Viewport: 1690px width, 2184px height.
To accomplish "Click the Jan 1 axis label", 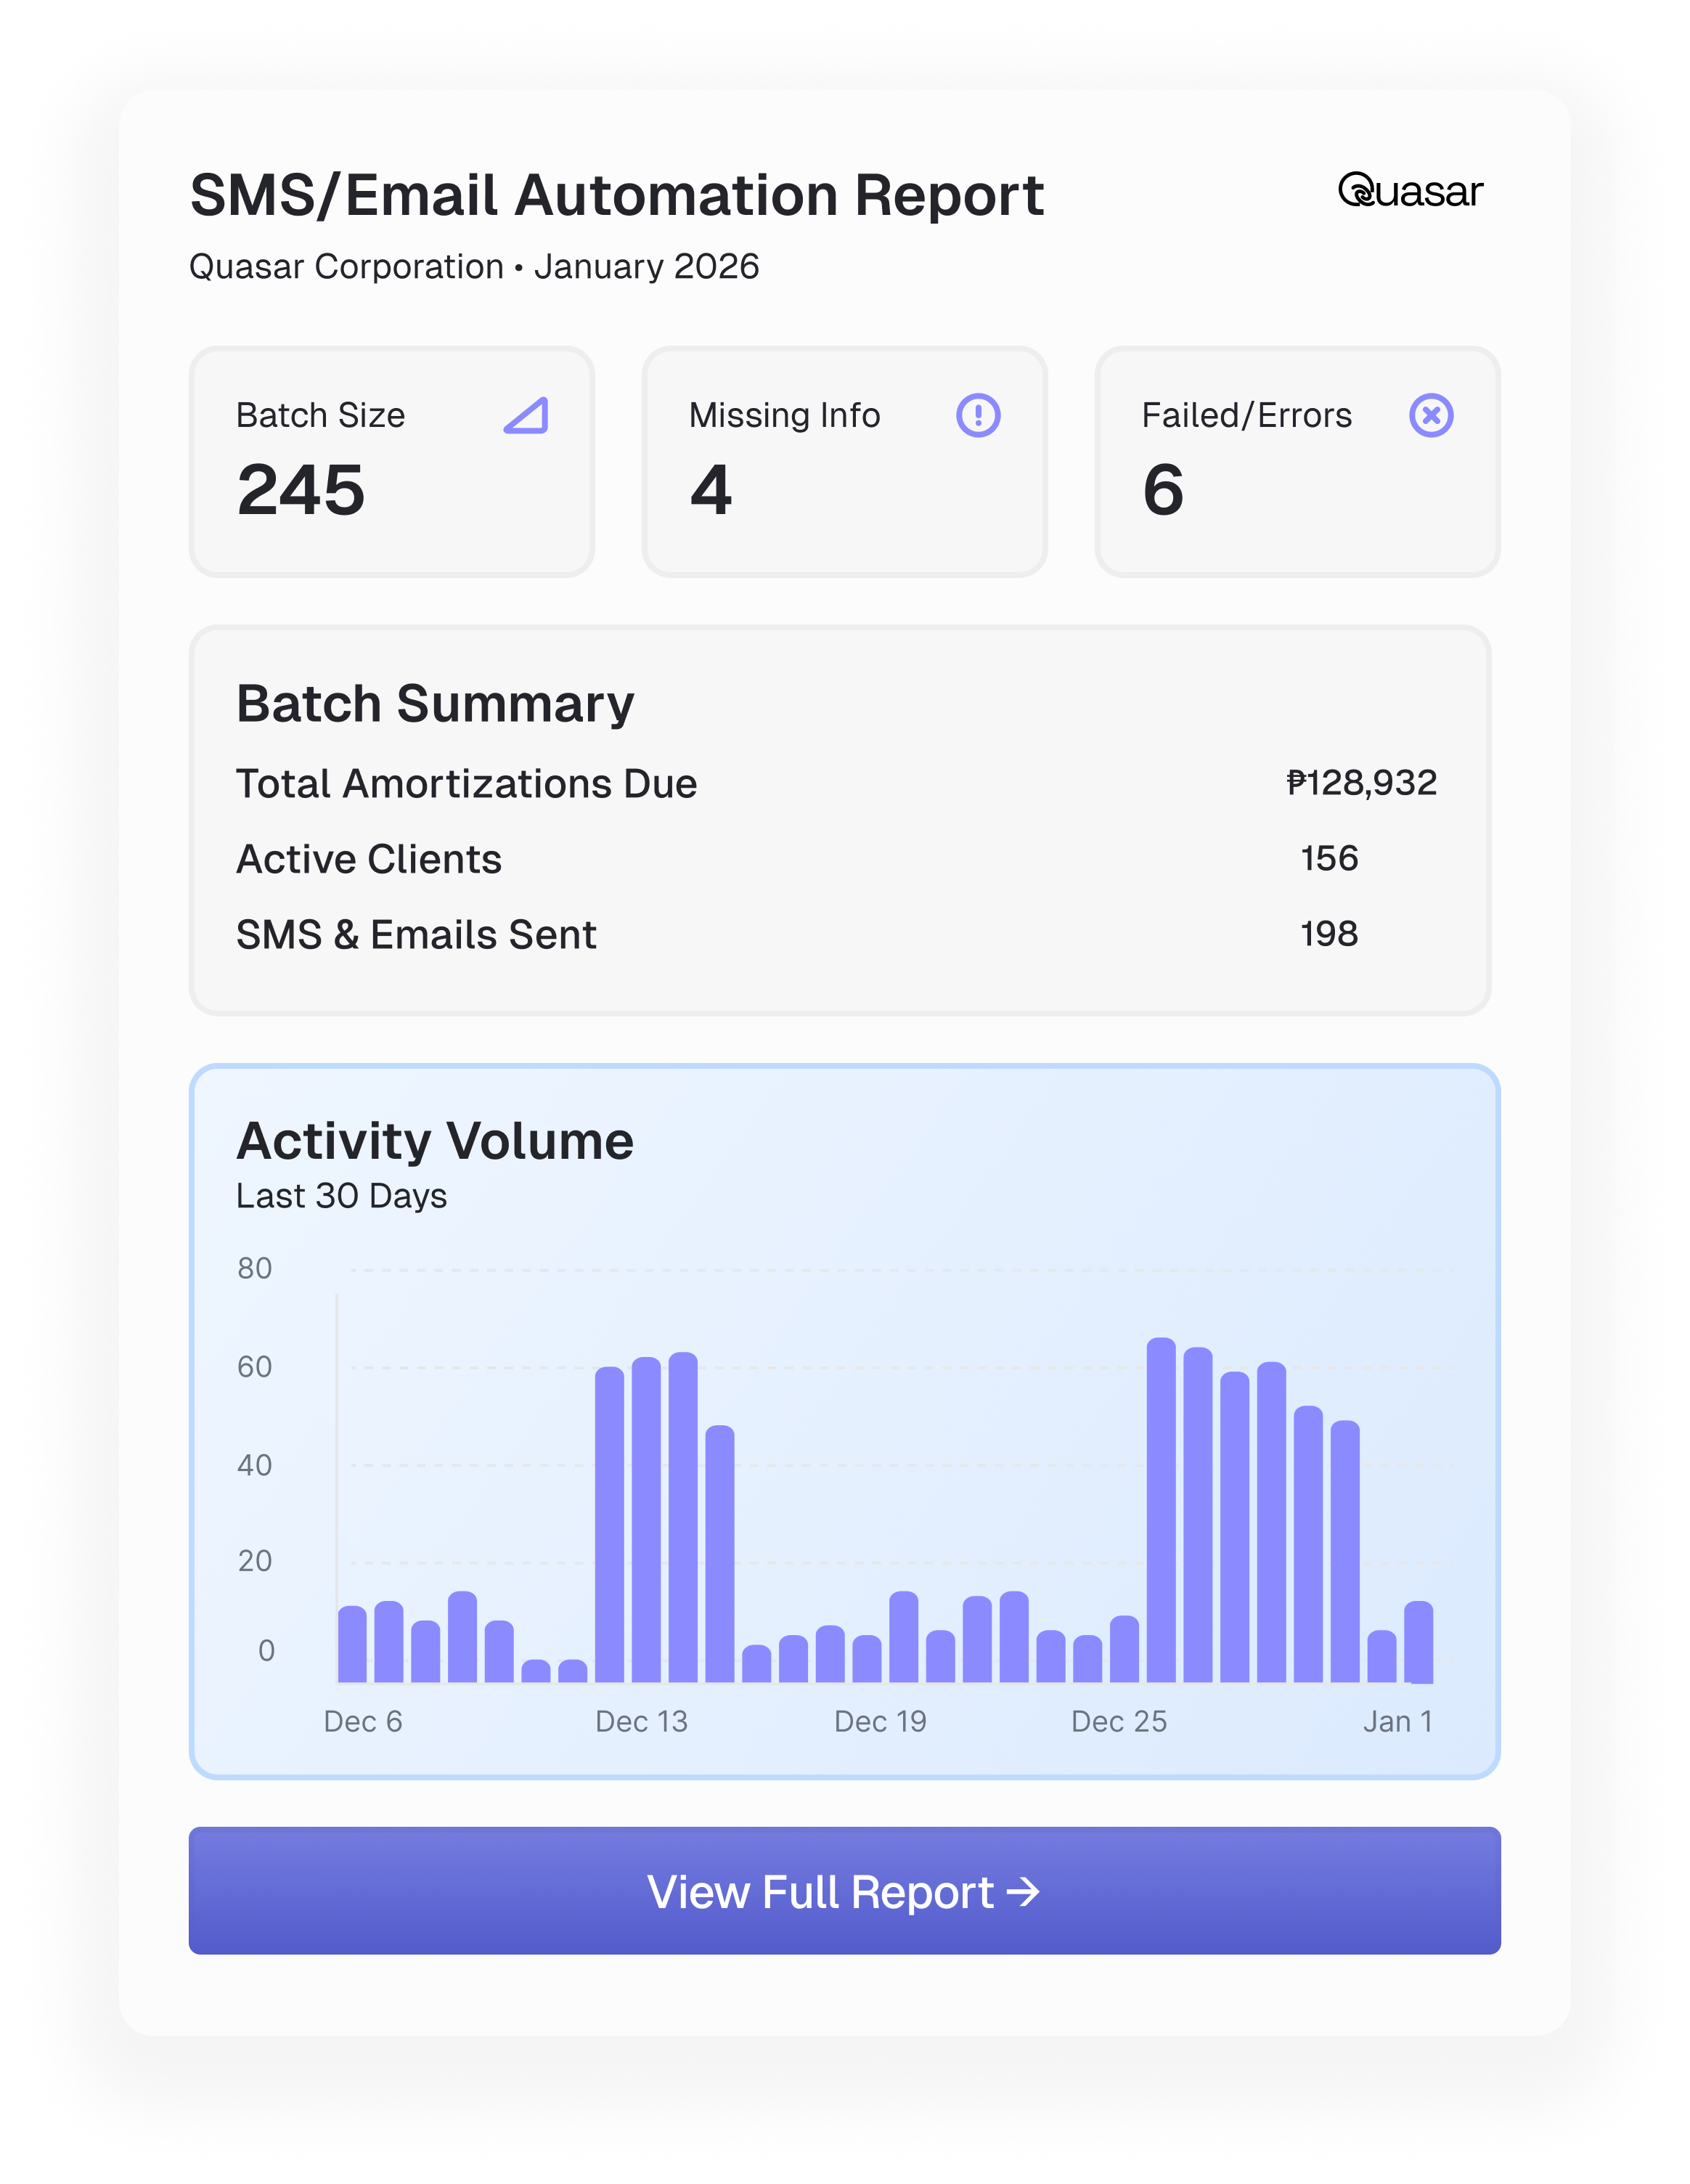I will coord(1398,1721).
